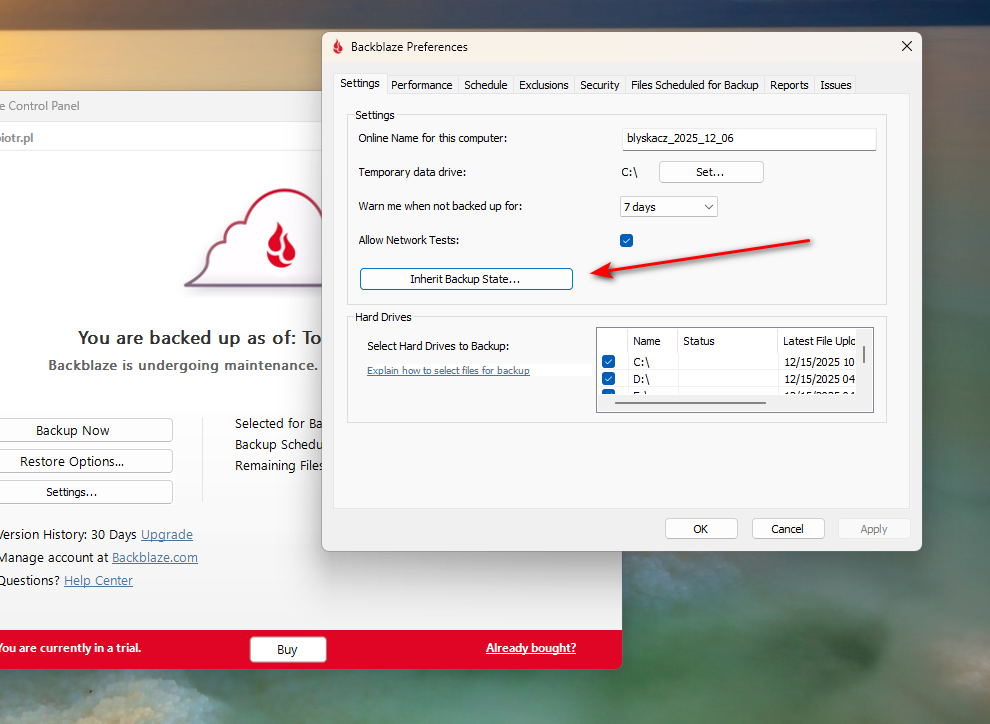Switch to the Performance tab

pyautogui.click(x=421, y=85)
